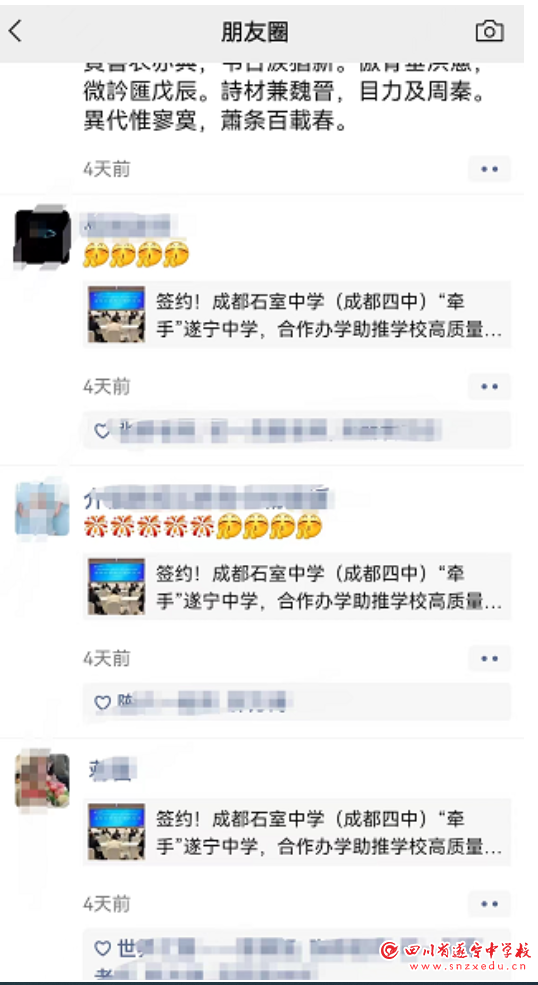Image resolution: width=538 pixels, height=985 pixels.
Task: Tap the heart likes icon under second article
Action: [102, 703]
